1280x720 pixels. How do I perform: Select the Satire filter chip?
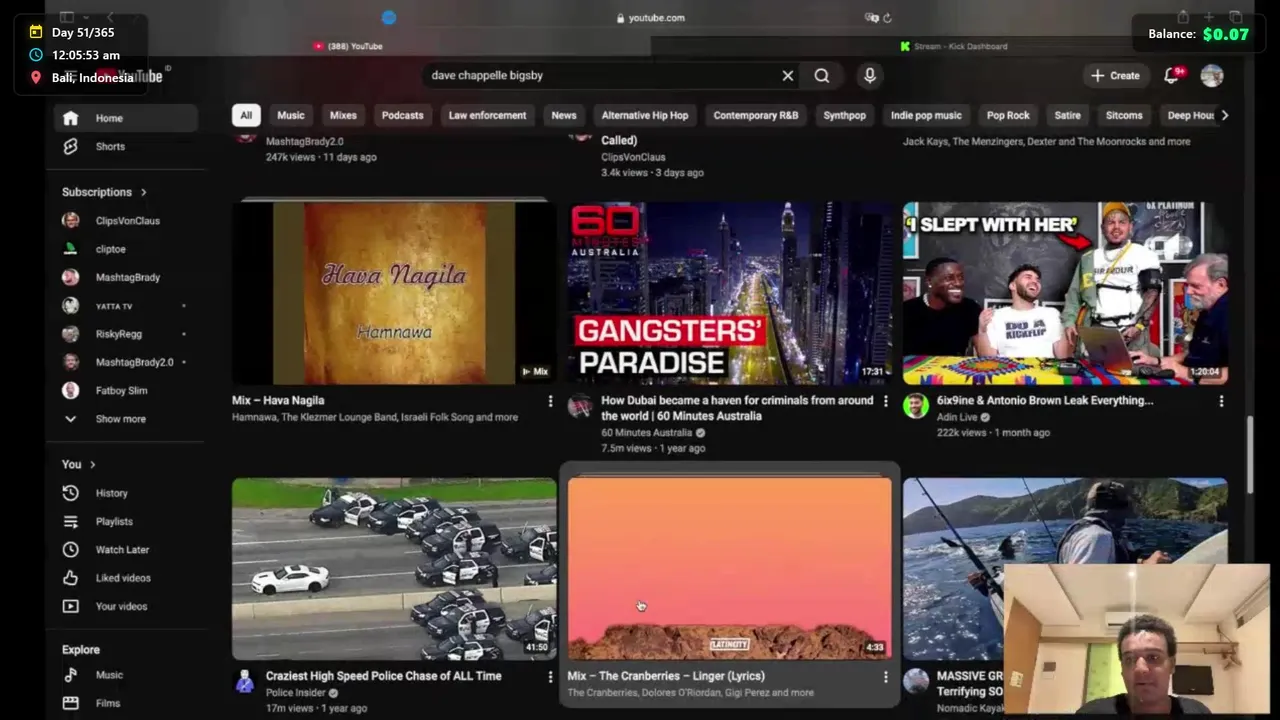coord(1068,115)
